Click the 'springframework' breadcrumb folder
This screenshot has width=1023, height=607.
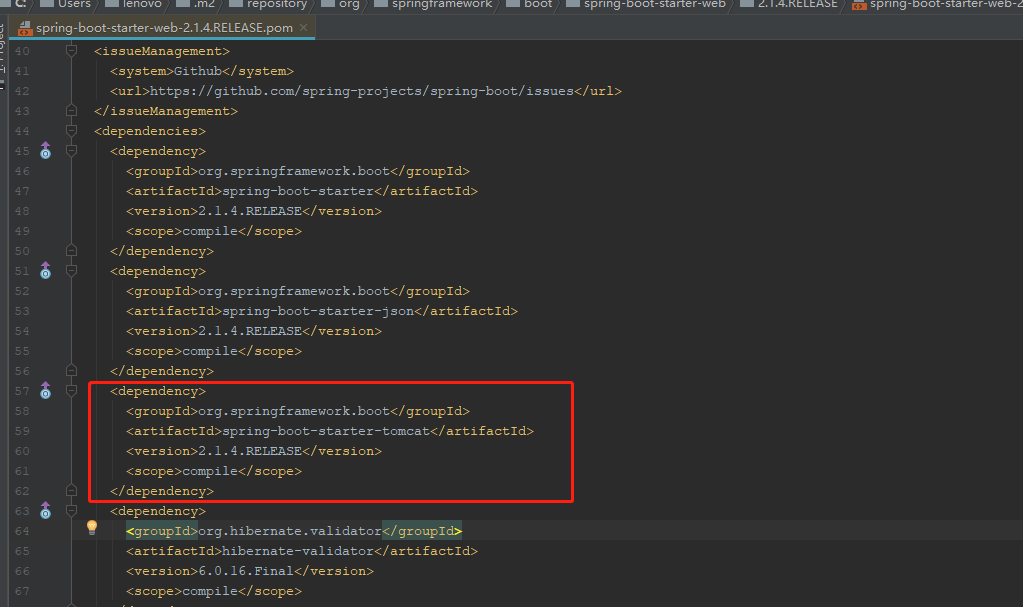pos(433,4)
